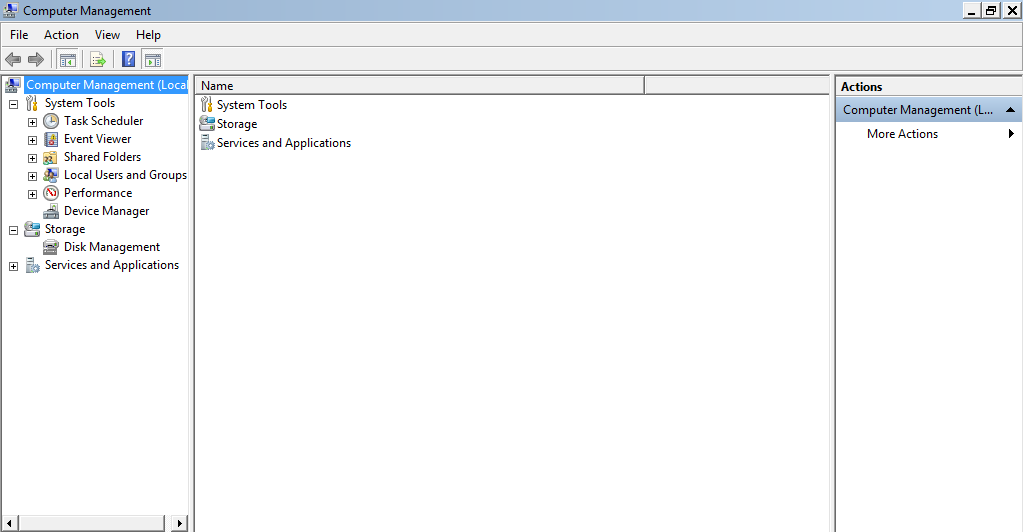Collapse the Storage tree node
This screenshot has width=1023, height=532.
click(13, 230)
